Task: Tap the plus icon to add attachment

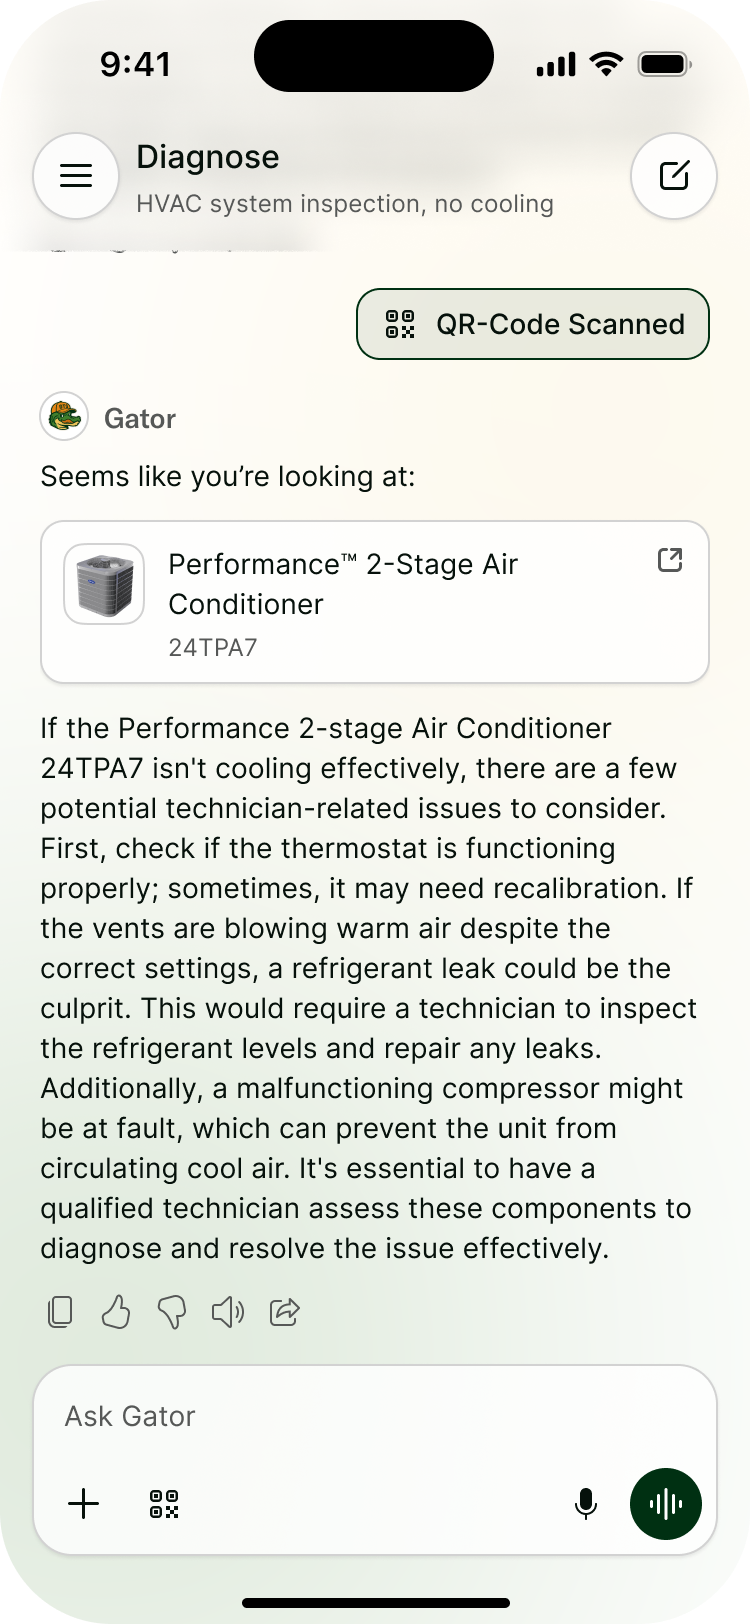Action: (84, 1503)
